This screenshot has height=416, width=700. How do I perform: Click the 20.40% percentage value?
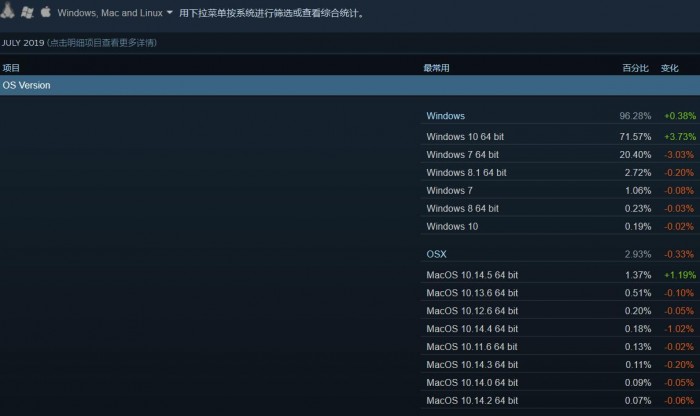click(x=635, y=154)
